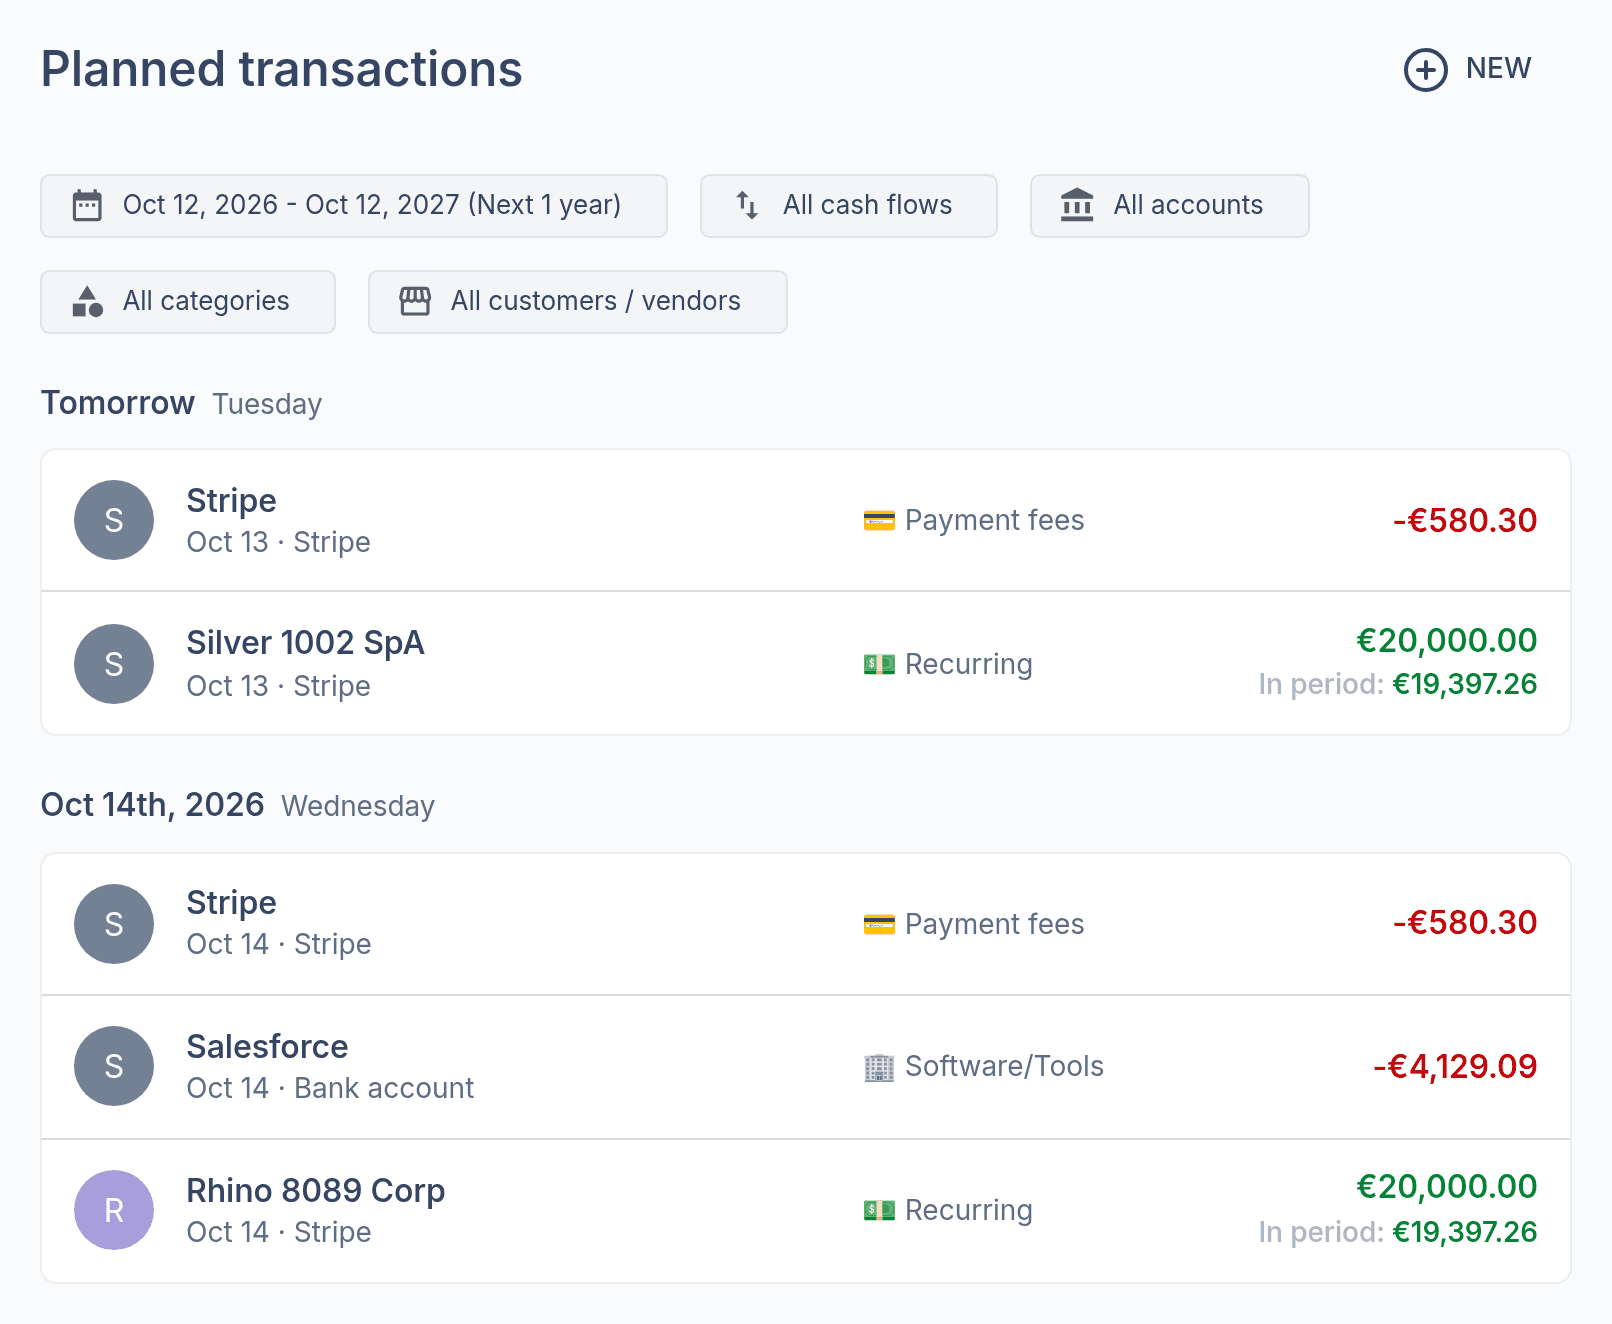Click the bank building icon in accounts filter
1612x1324 pixels.
click(1077, 205)
